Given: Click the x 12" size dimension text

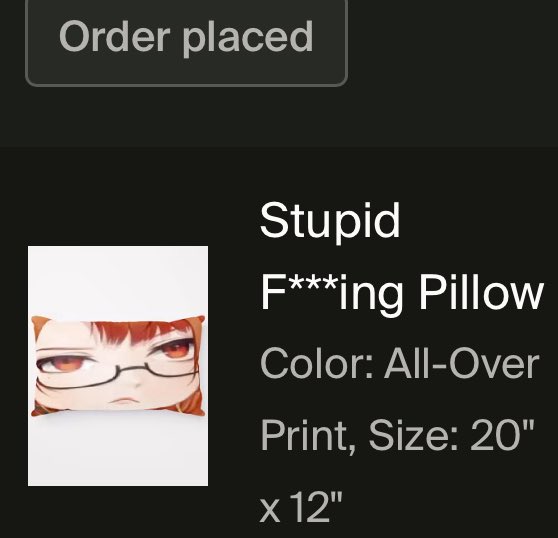Looking at the screenshot, I should (x=301, y=506).
